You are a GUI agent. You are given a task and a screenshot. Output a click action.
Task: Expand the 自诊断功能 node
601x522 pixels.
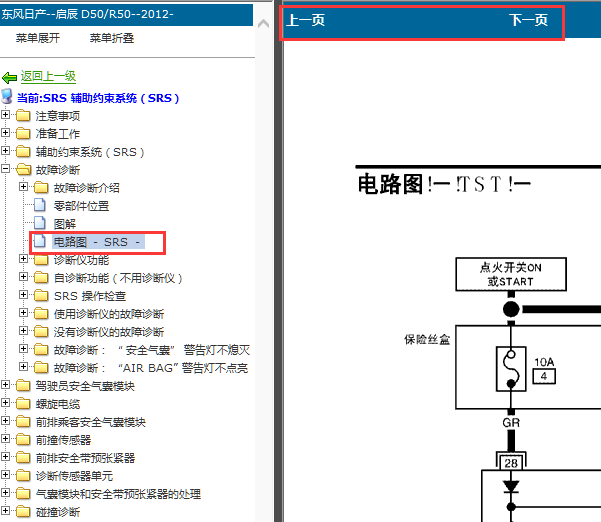[x=23, y=276]
